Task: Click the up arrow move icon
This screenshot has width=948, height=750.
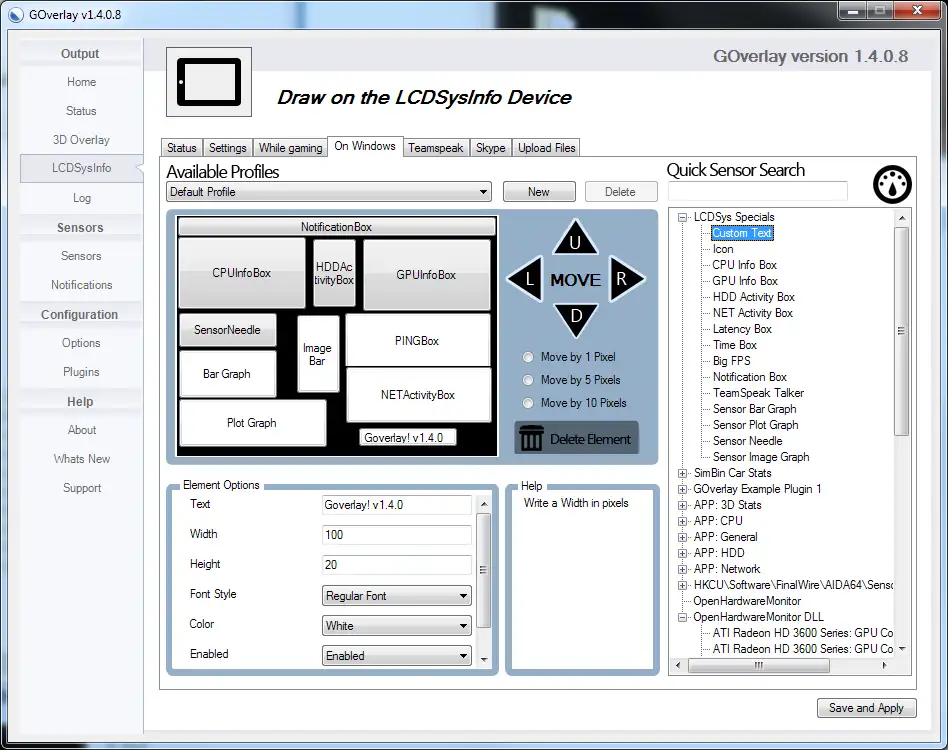Action: pyautogui.click(x=575, y=240)
